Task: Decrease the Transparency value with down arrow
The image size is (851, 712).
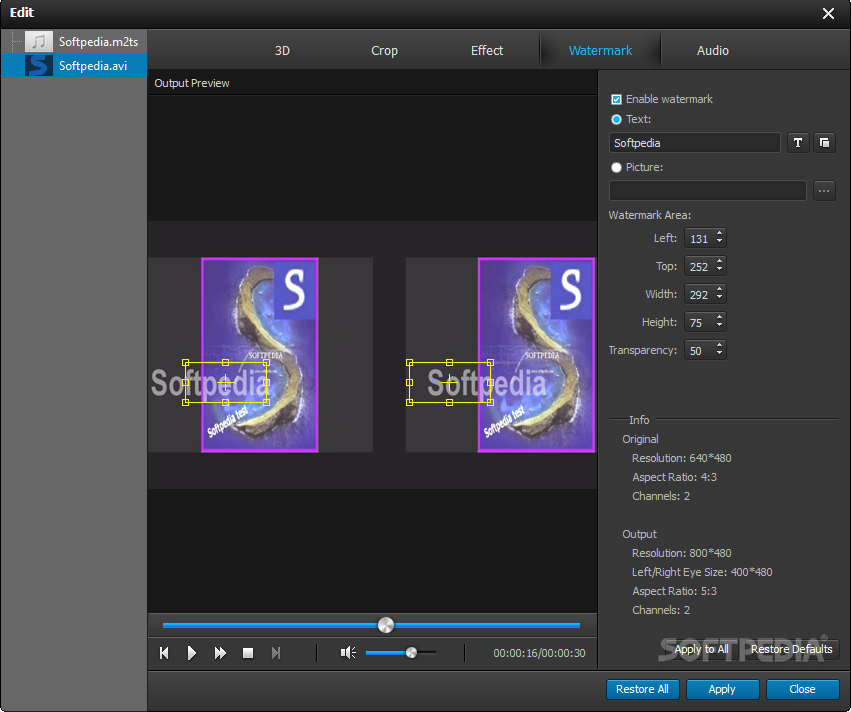Action: coord(720,354)
